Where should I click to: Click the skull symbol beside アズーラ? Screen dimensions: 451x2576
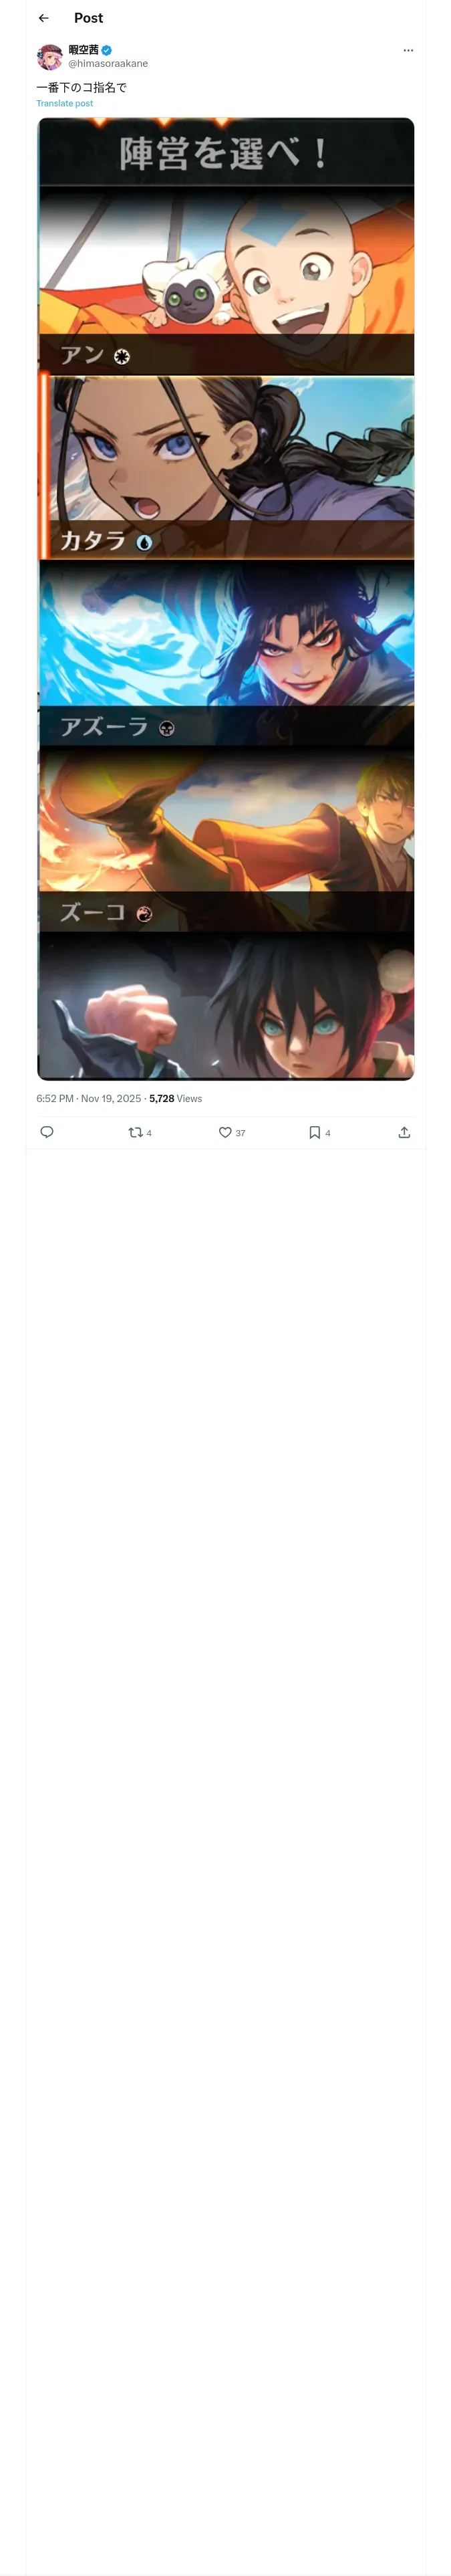click(167, 728)
